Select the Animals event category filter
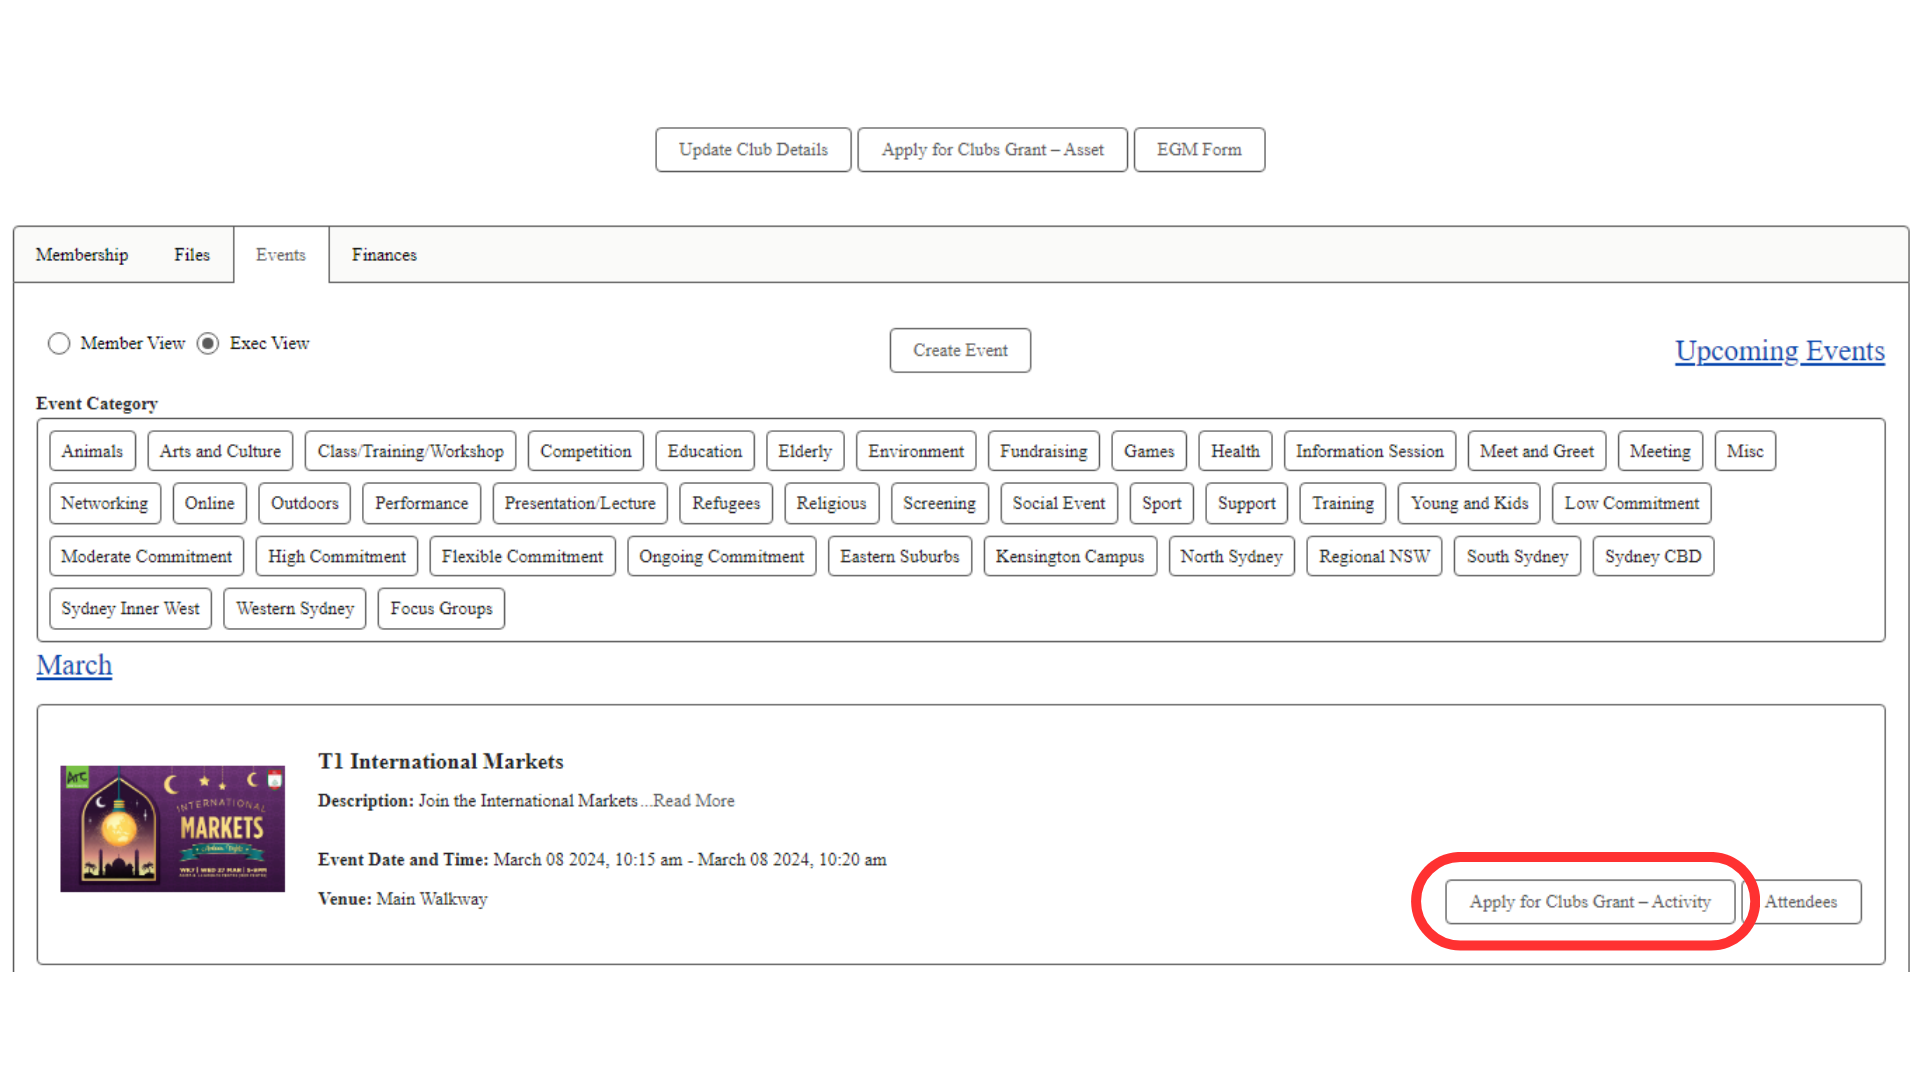 [x=91, y=451]
